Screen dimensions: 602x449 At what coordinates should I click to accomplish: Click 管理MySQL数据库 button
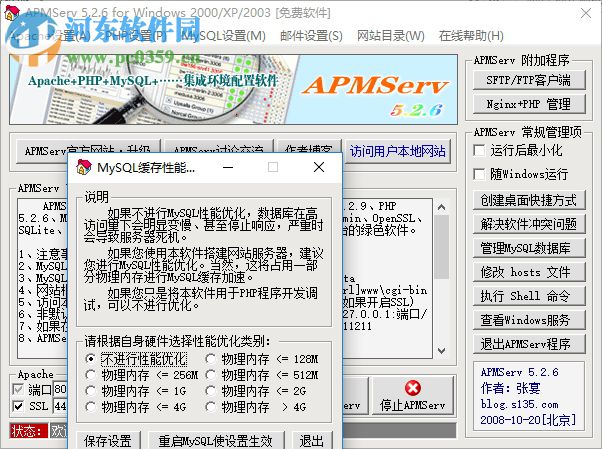529,248
